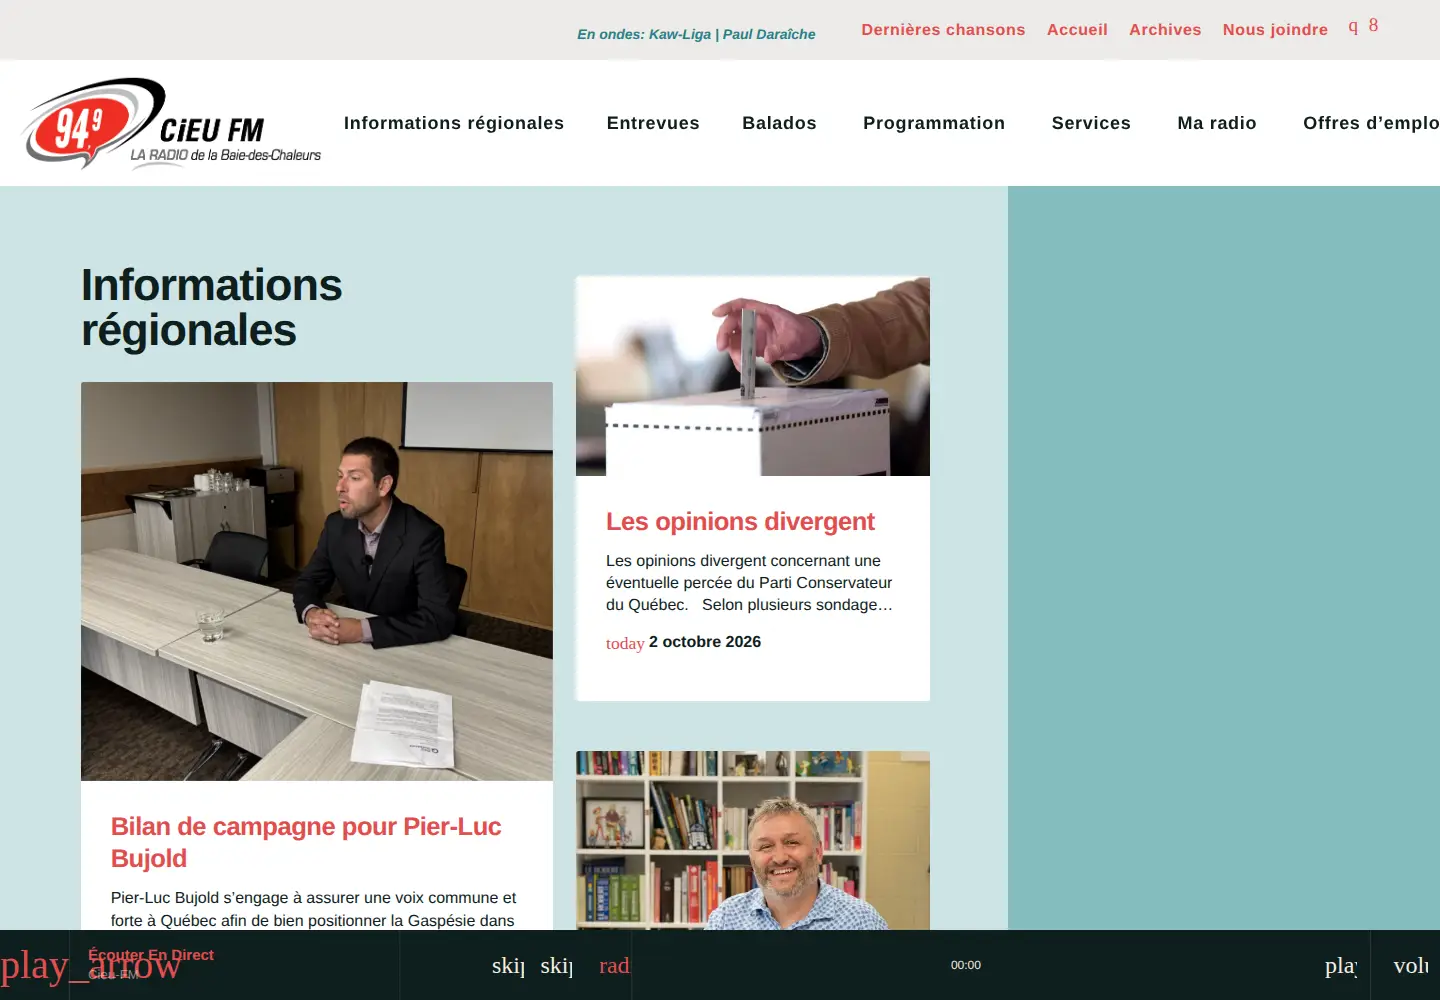Click the Nous joindre link

coord(1275,30)
